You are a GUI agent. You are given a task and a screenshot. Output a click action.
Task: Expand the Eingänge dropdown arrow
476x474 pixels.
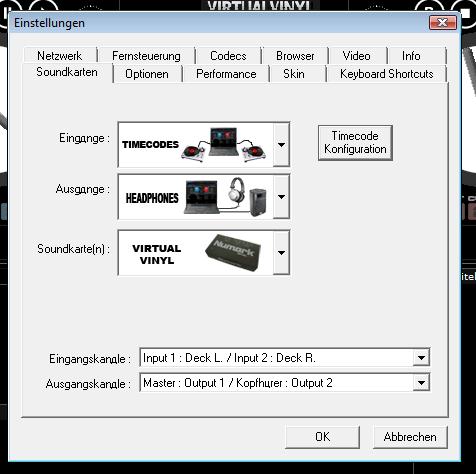coord(281,145)
